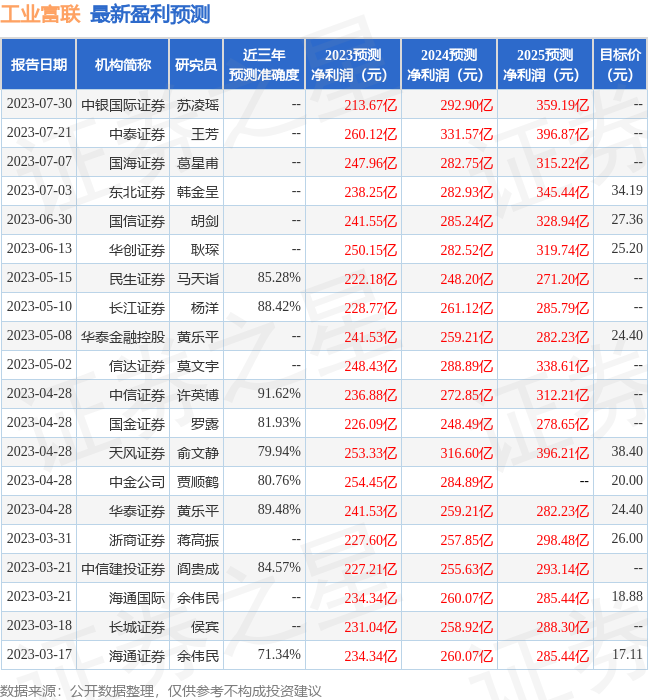
Task: Click target price 38.40
Action: pyautogui.click(x=627, y=452)
